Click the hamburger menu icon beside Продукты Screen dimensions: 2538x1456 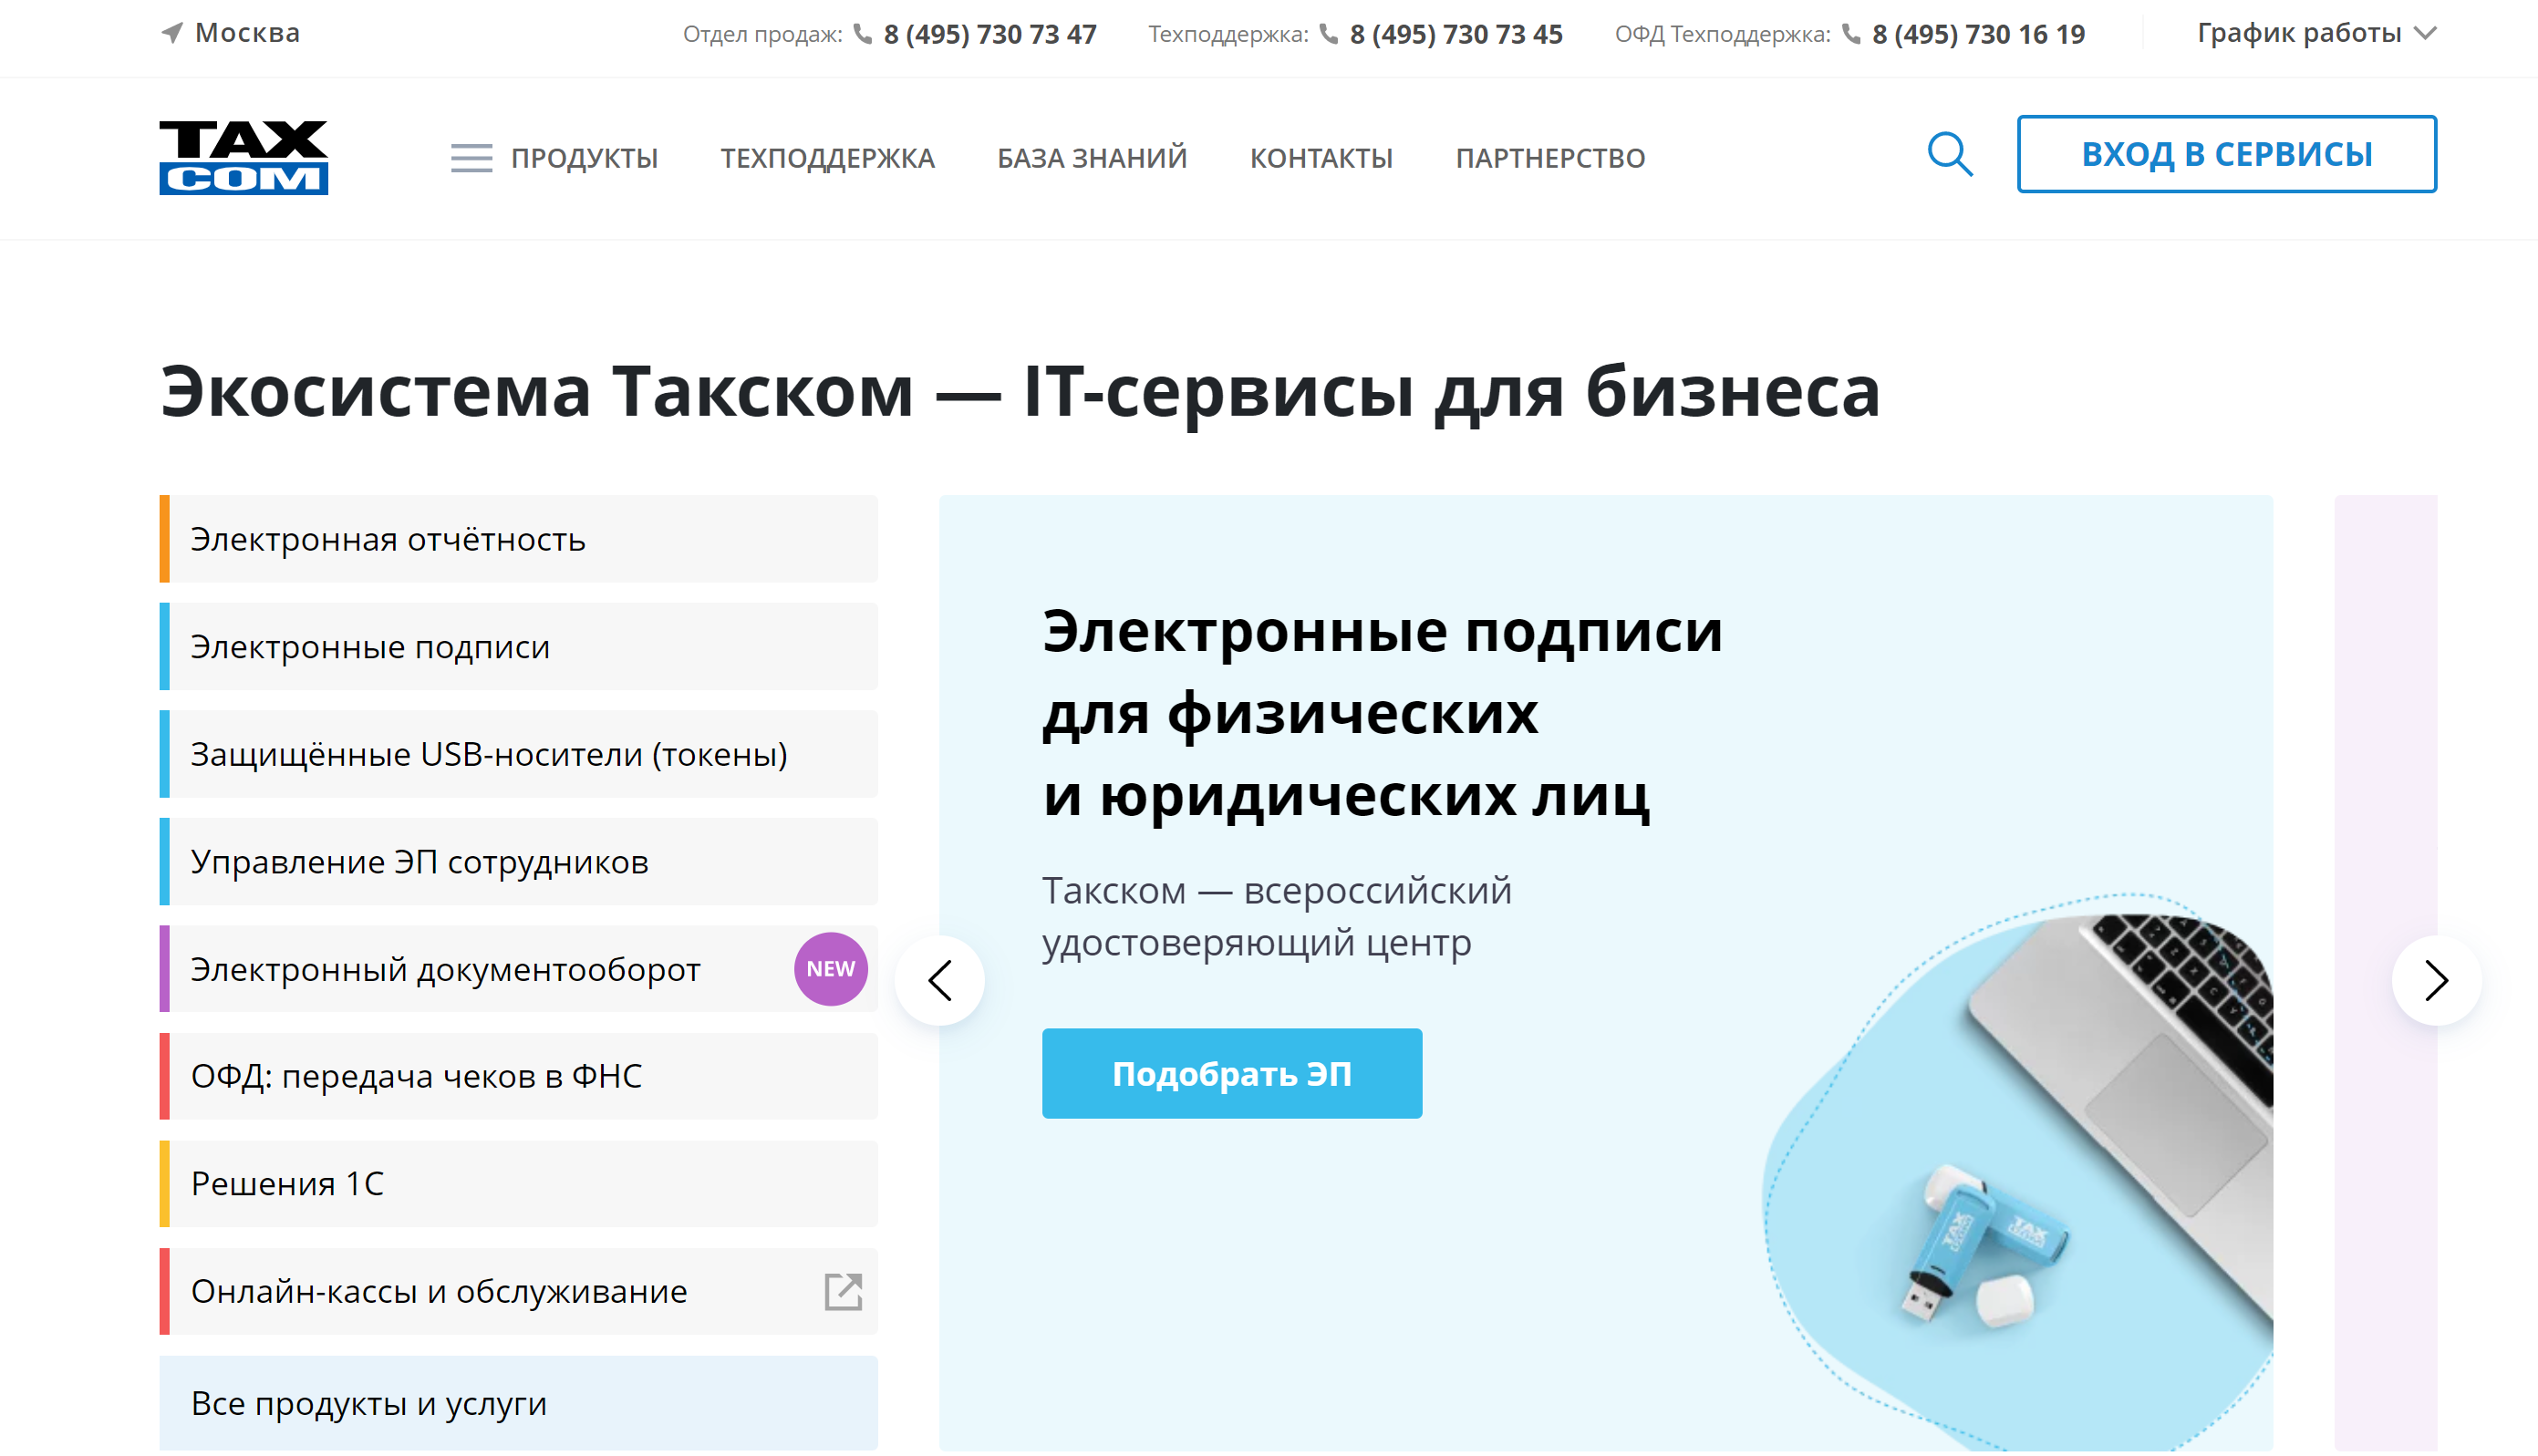tap(471, 158)
